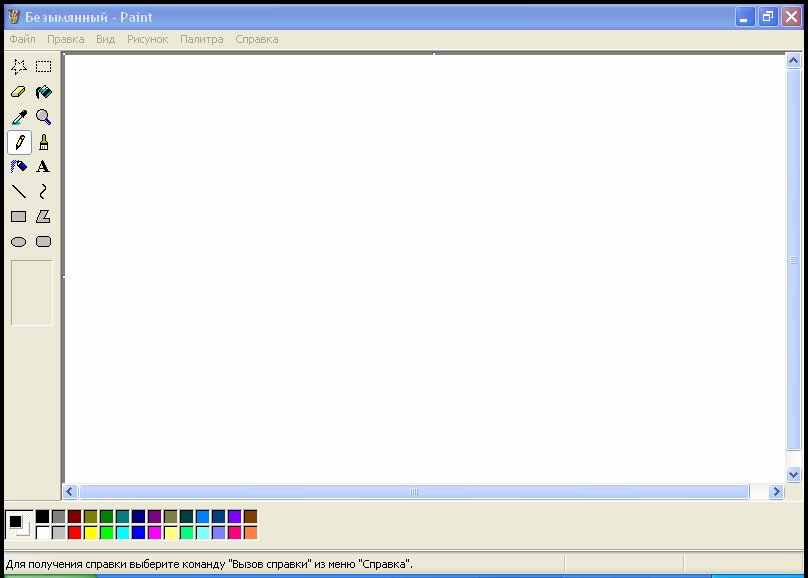Select the light gray swatch
The width and height of the screenshot is (808, 578).
(x=59, y=532)
